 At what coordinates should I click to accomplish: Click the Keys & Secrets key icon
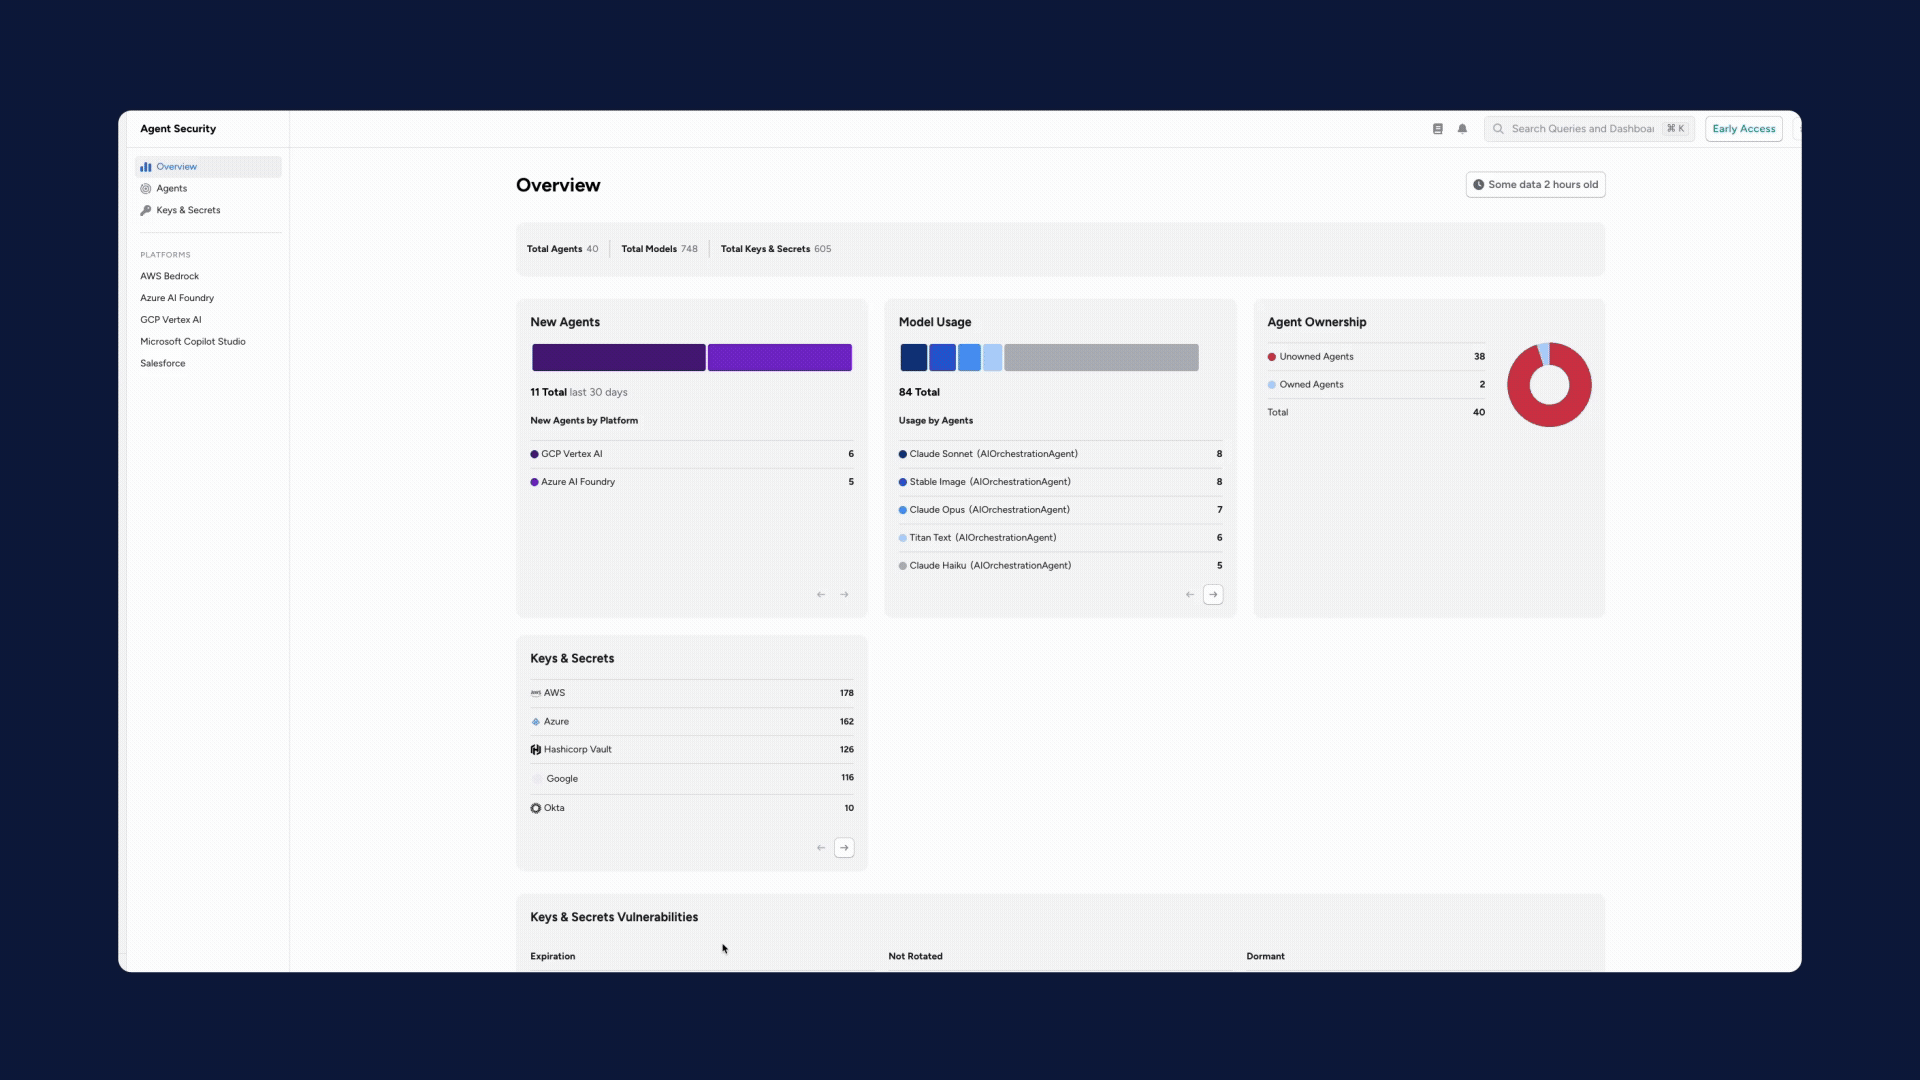click(146, 211)
